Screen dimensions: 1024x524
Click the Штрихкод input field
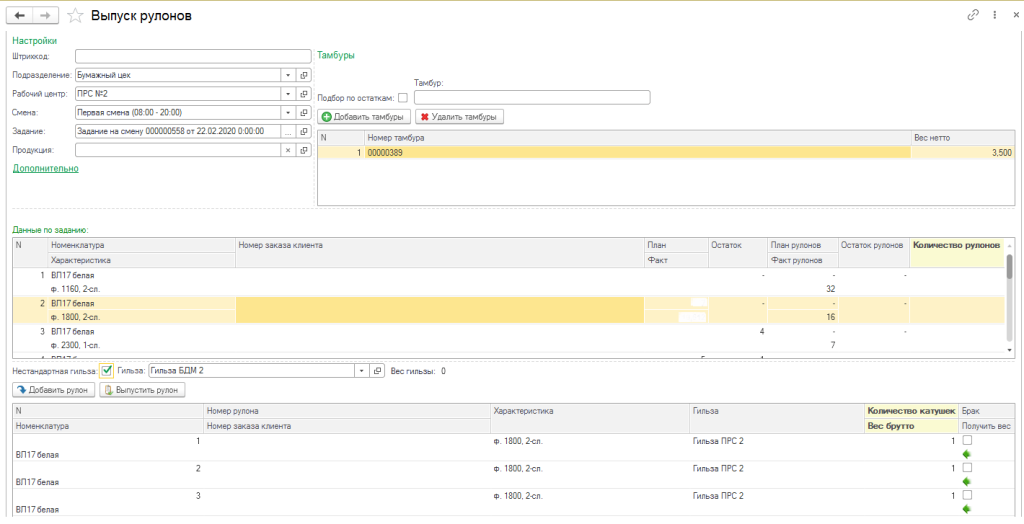coord(193,56)
